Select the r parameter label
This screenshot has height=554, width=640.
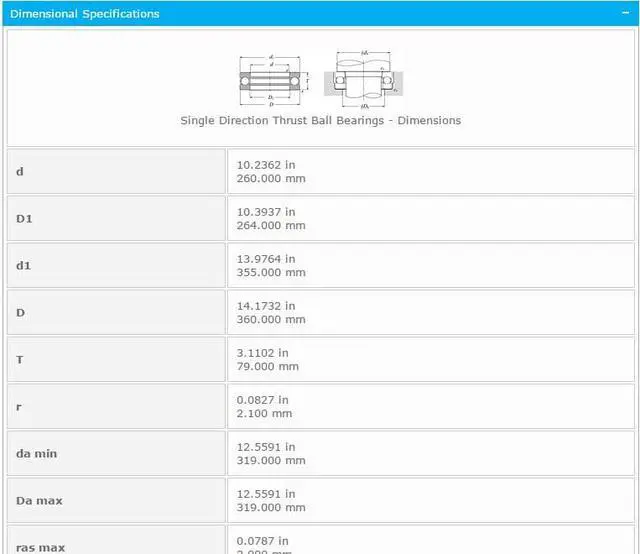19,406
